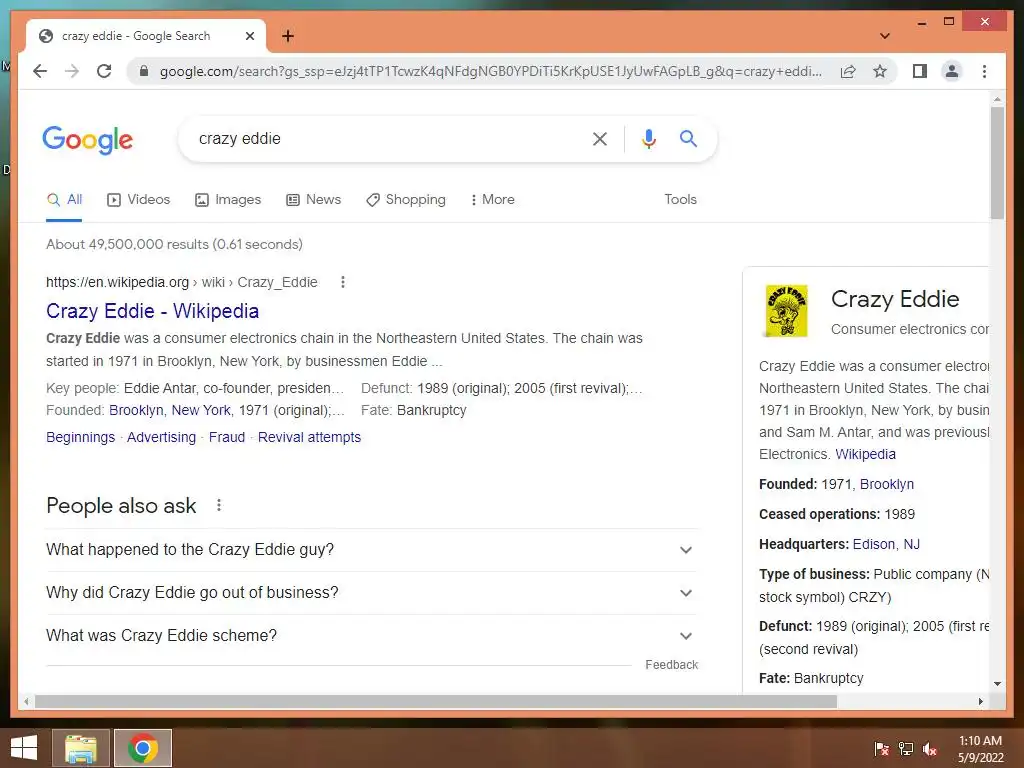This screenshot has width=1024, height=768.
Task: Open a new browser tab
Action: [288, 36]
